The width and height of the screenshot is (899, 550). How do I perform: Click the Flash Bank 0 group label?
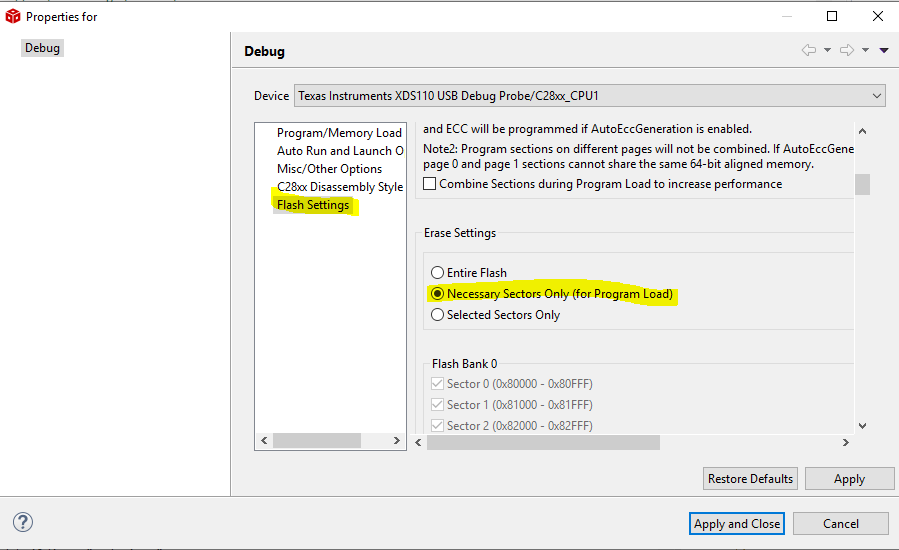[x=464, y=364]
